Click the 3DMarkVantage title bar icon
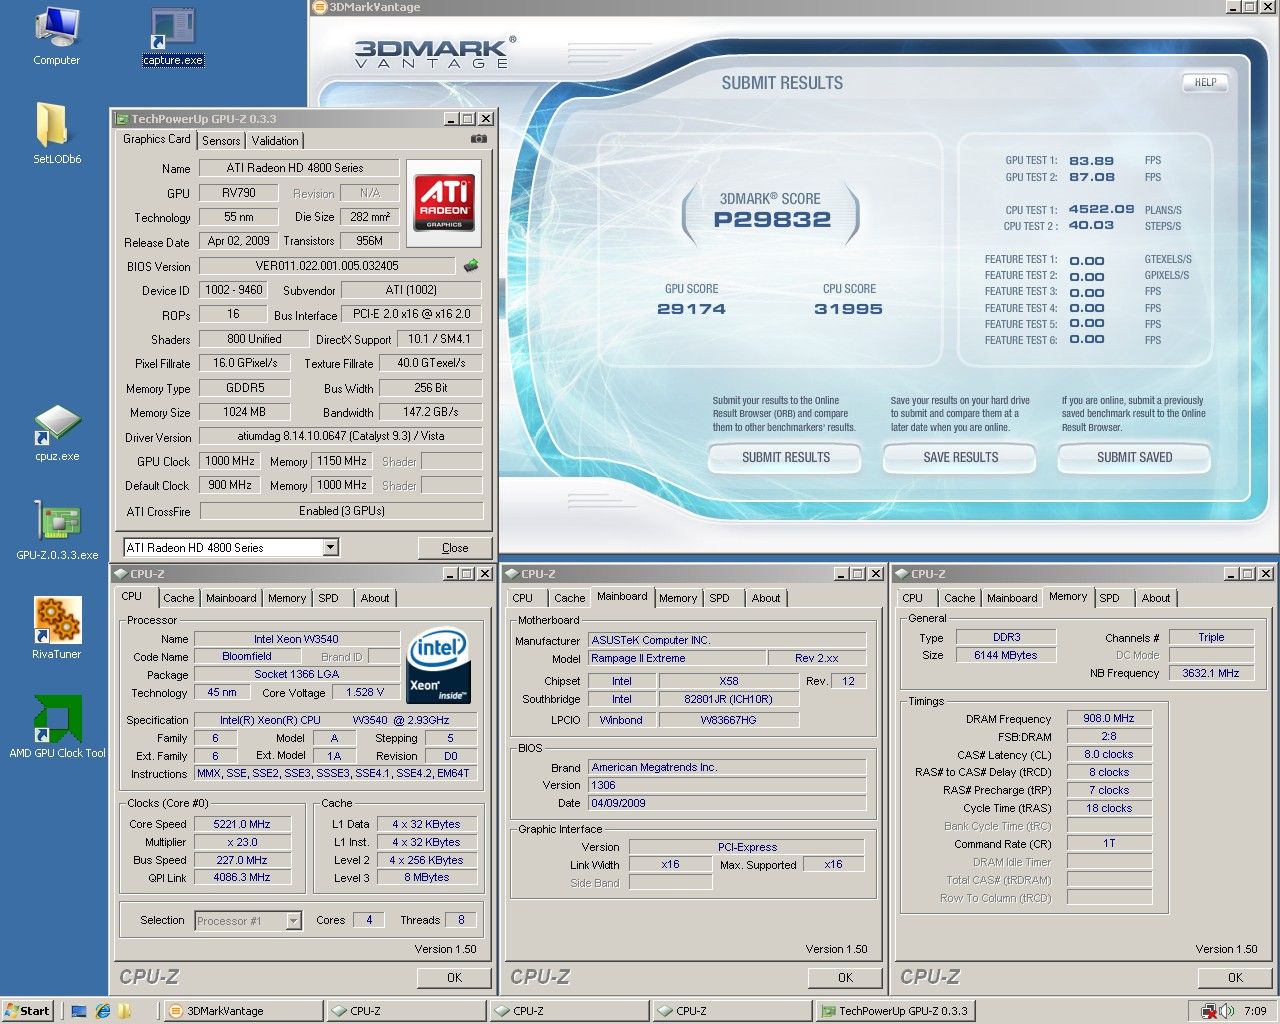Screen dimensions: 1280x1024 pos(320,7)
